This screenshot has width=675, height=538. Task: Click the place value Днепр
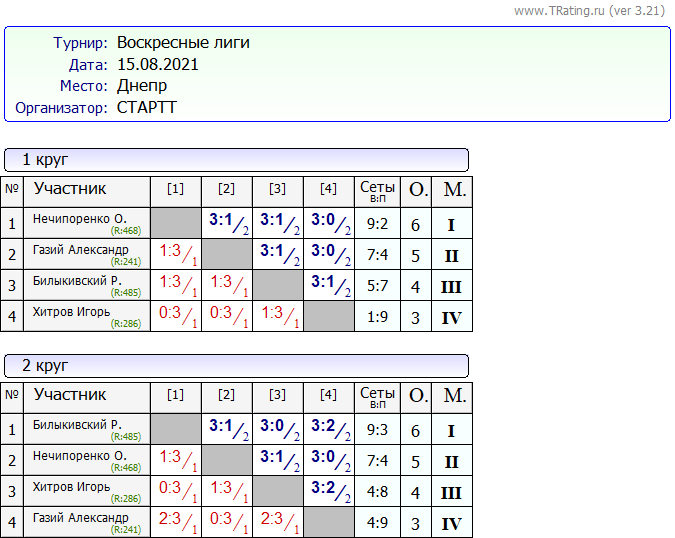tap(142, 86)
